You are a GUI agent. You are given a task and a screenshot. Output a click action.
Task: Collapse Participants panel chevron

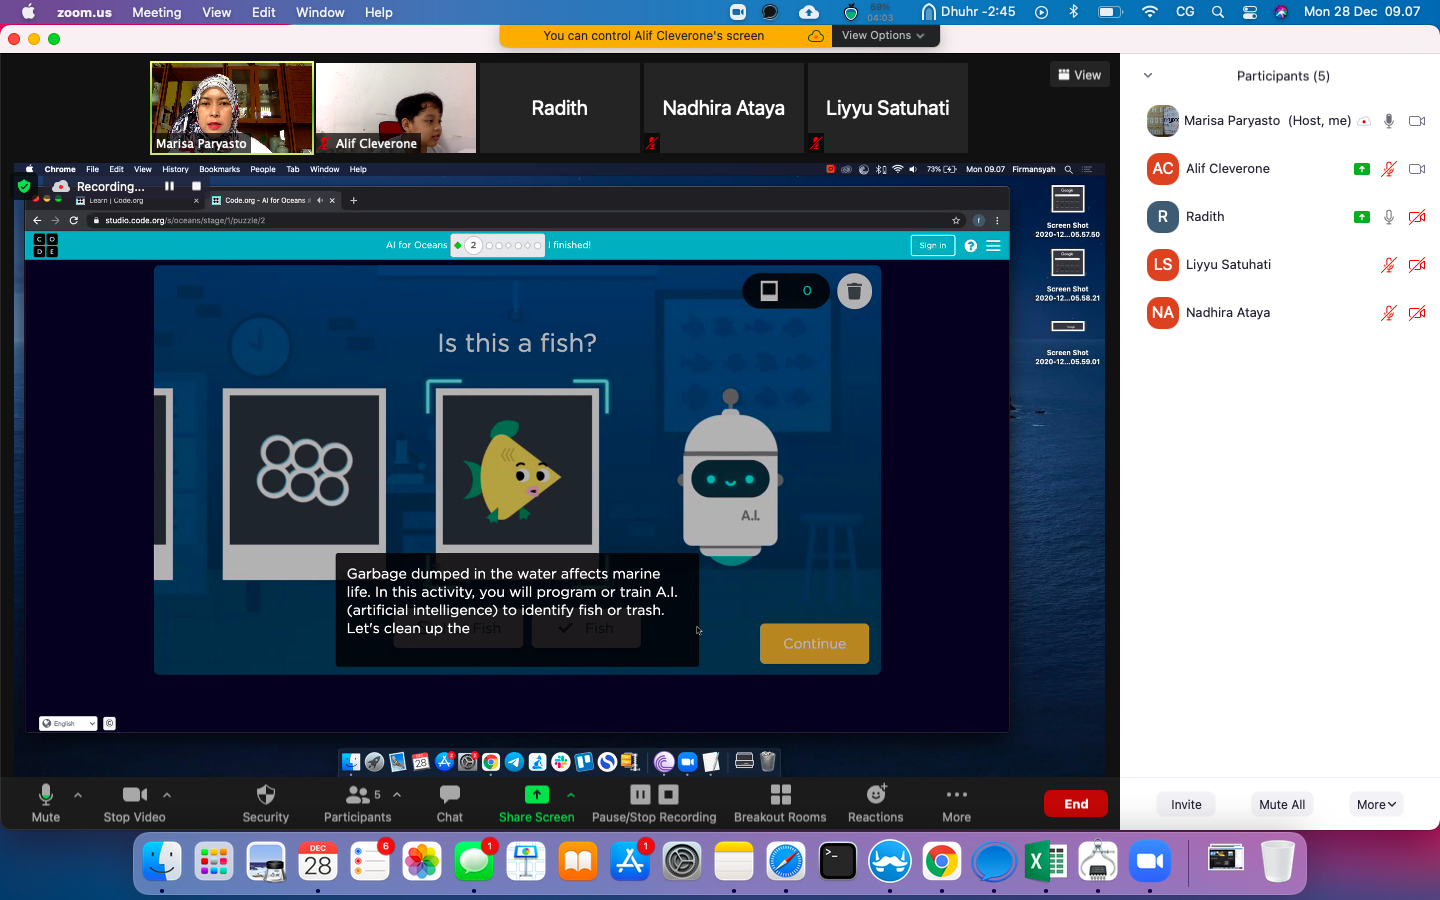pyautogui.click(x=1148, y=75)
